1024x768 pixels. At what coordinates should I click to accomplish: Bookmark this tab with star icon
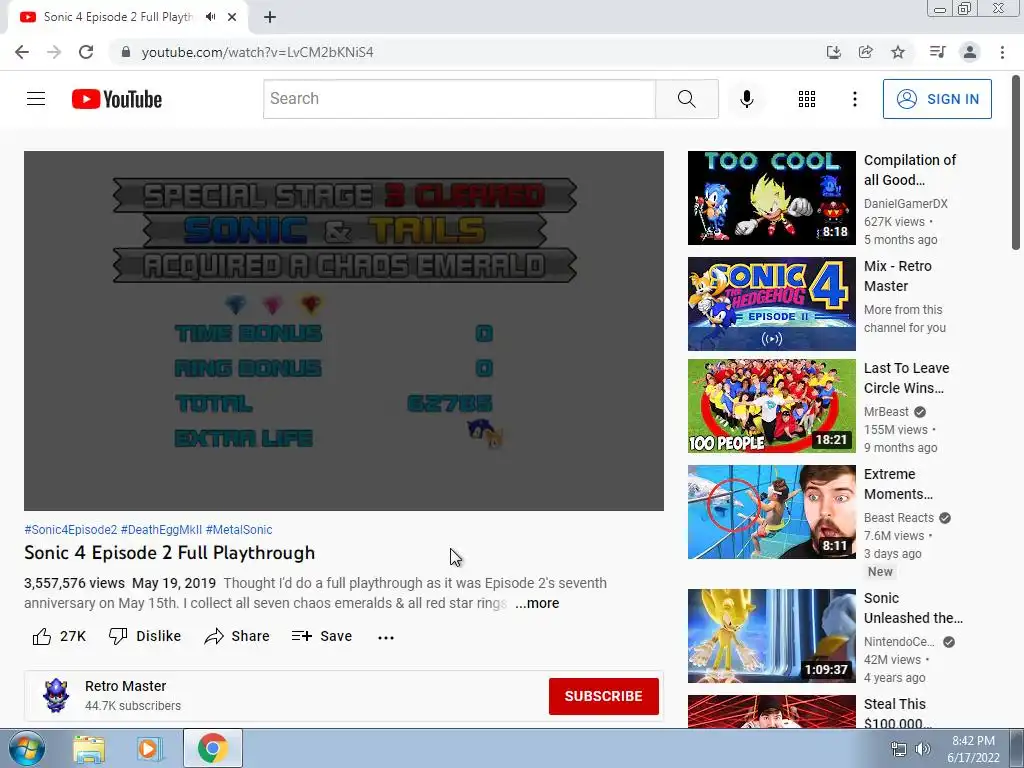click(x=898, y=52)
